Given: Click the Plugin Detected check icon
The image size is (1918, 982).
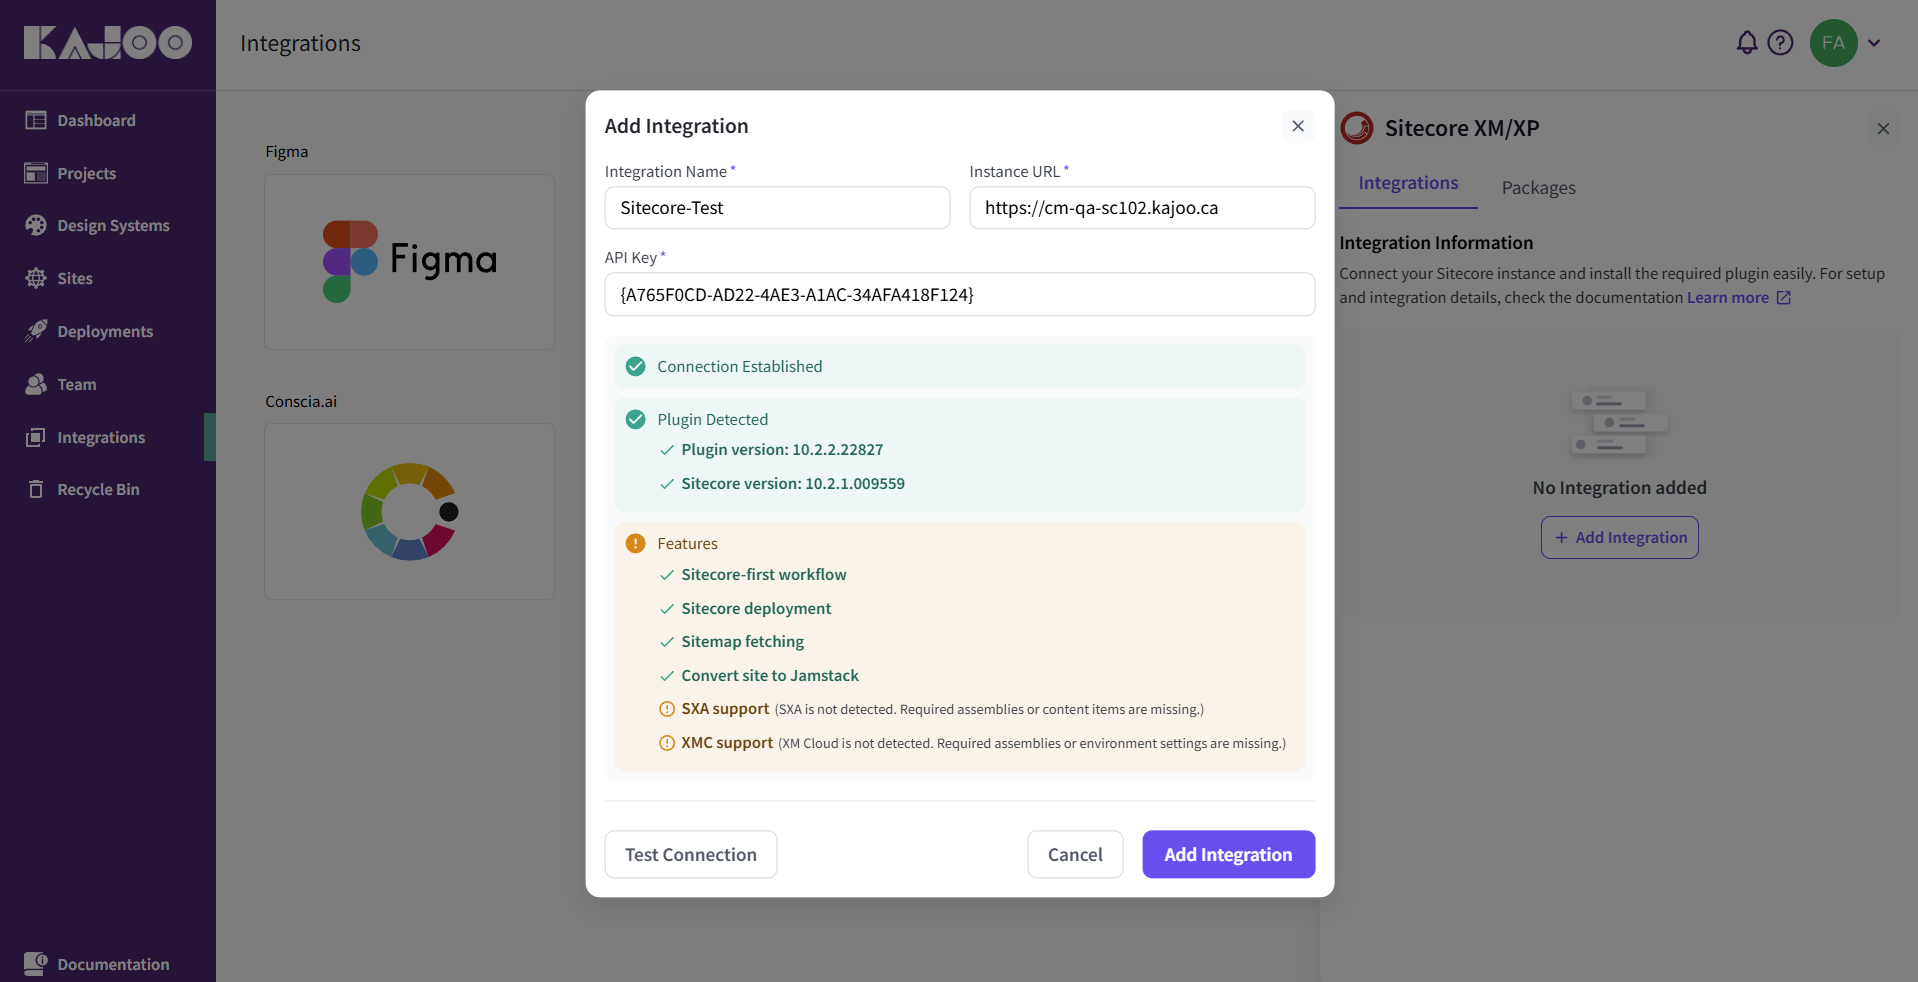Looking at the screenshot, I should point(635,419).
